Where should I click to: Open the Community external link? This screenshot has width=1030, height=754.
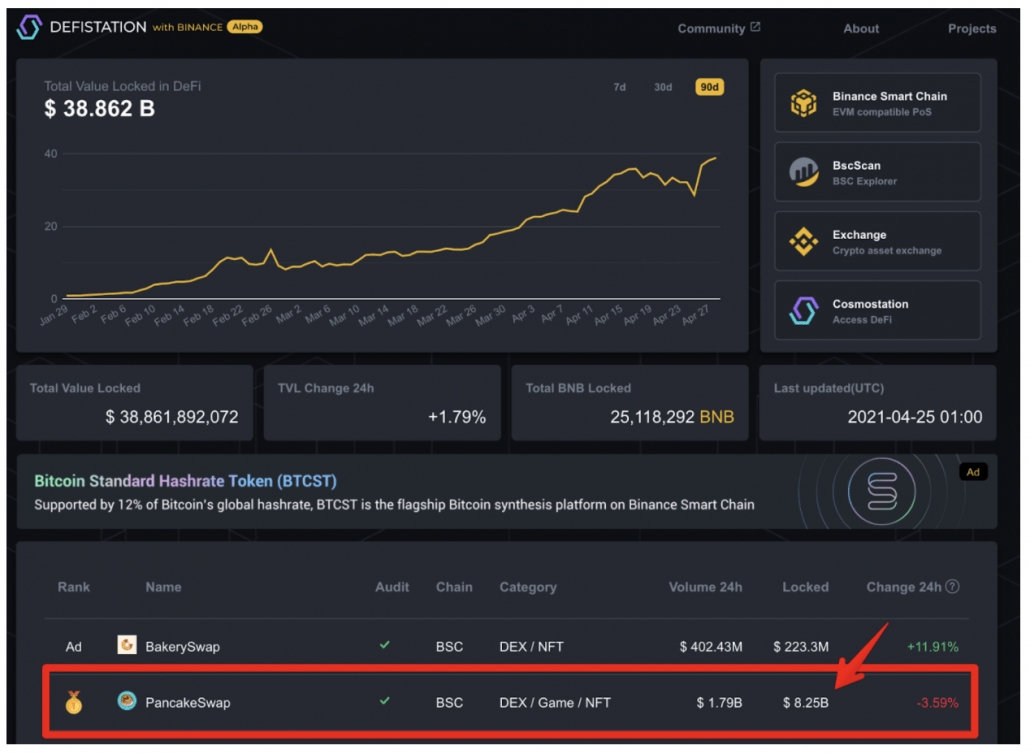coord(719,28)
